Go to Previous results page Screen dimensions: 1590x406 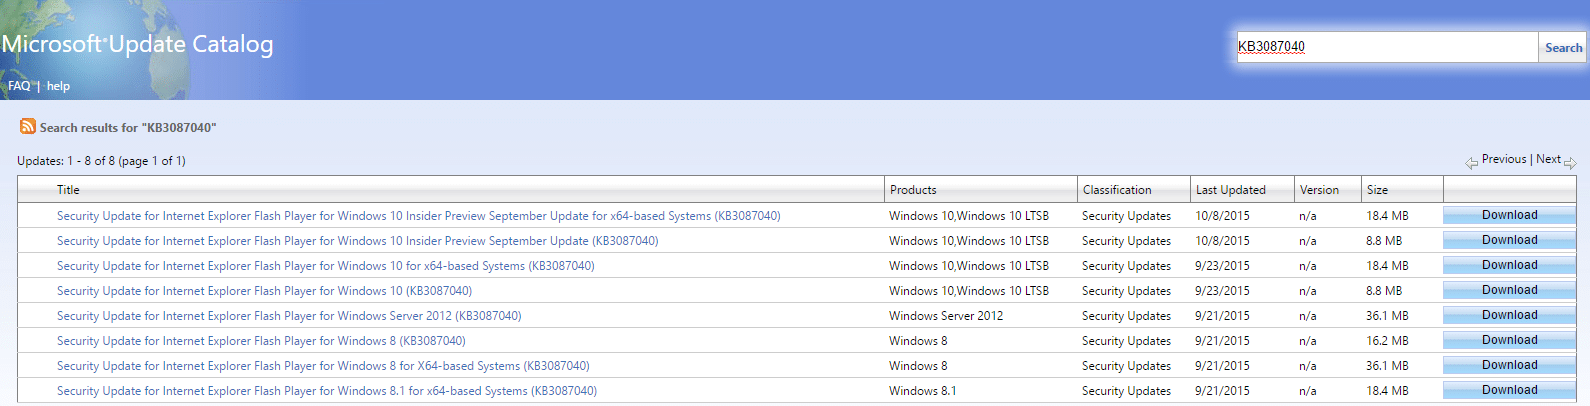(x=1504, y=159)
